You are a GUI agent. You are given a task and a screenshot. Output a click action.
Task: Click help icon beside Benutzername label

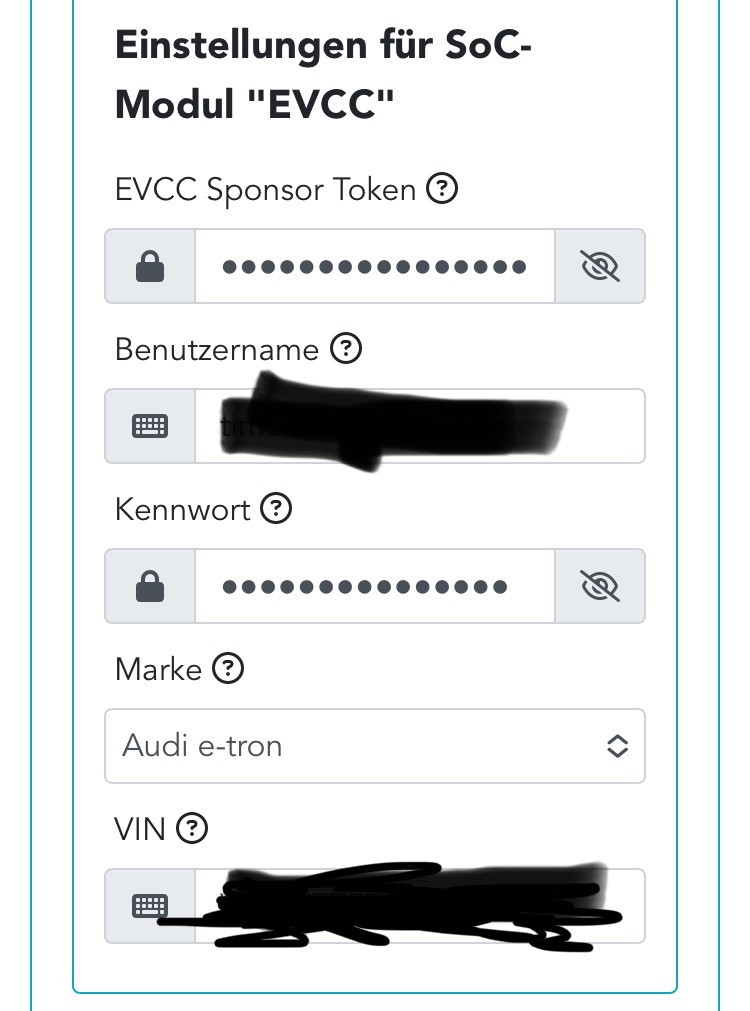(x=345, y=349)
